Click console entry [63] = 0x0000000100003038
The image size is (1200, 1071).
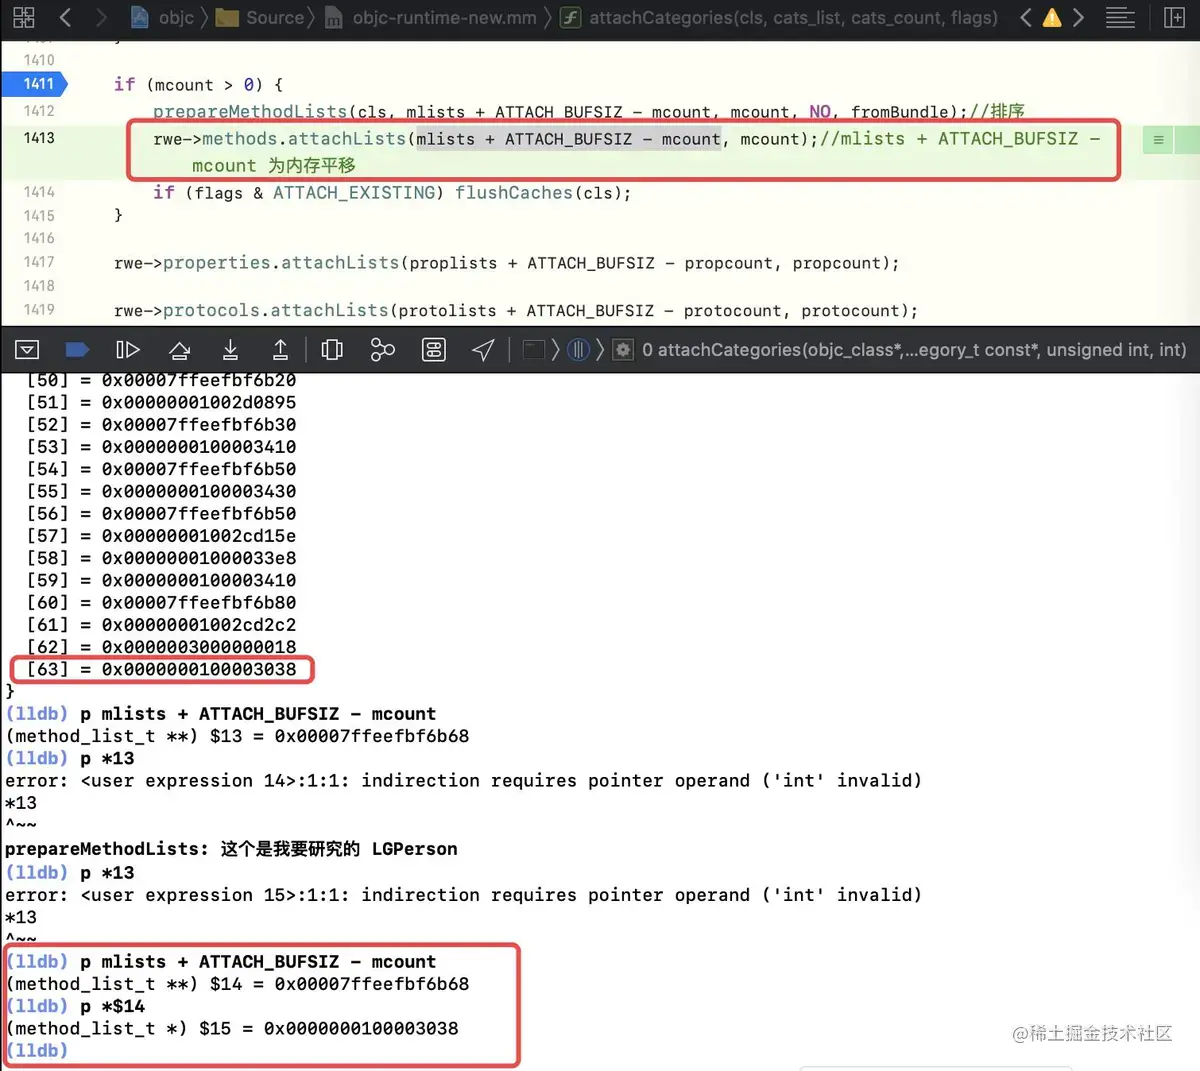coord(161,669)
